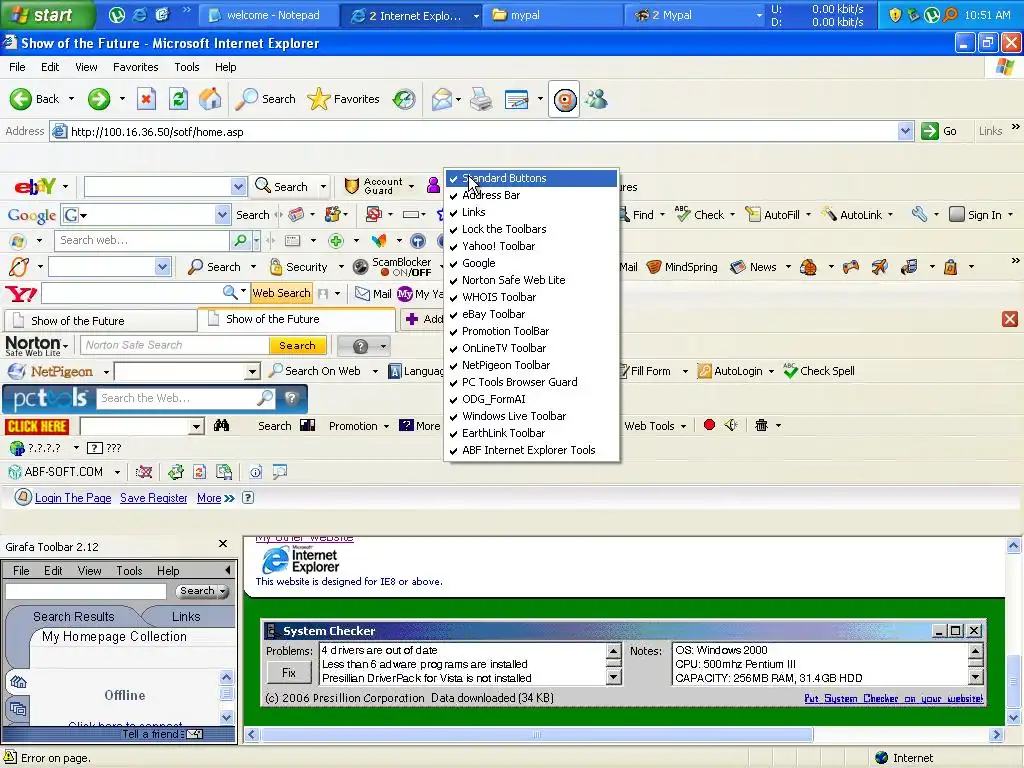Image resolution: width=1024 pixels, height=768 pixels.
Task: Click the binoculars find icon
Action: click(x=221, y=426)
